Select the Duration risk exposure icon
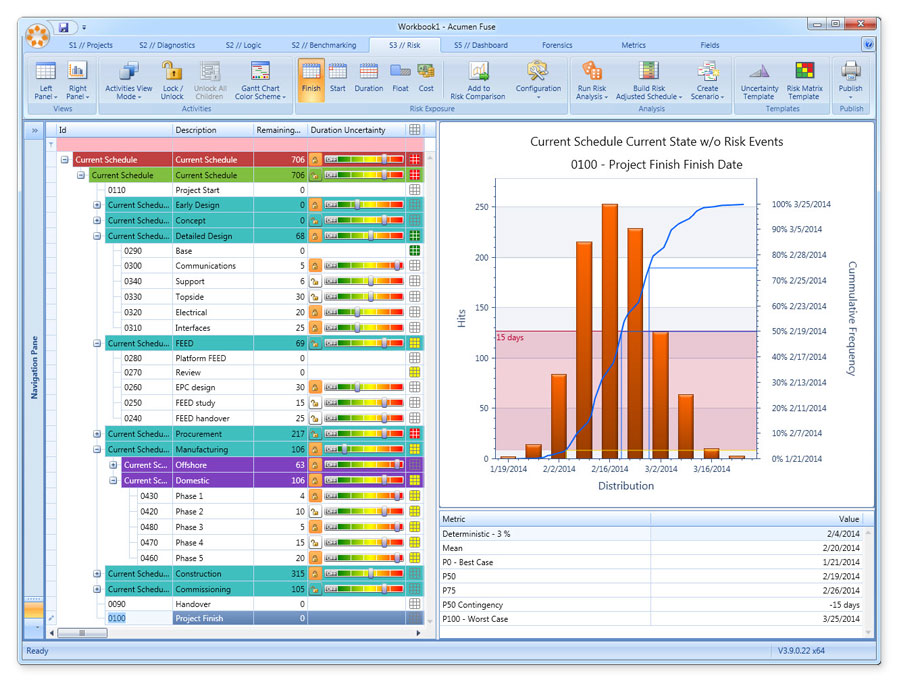Image resolution: width=900 pixels, height=683 pixels. 368,71
